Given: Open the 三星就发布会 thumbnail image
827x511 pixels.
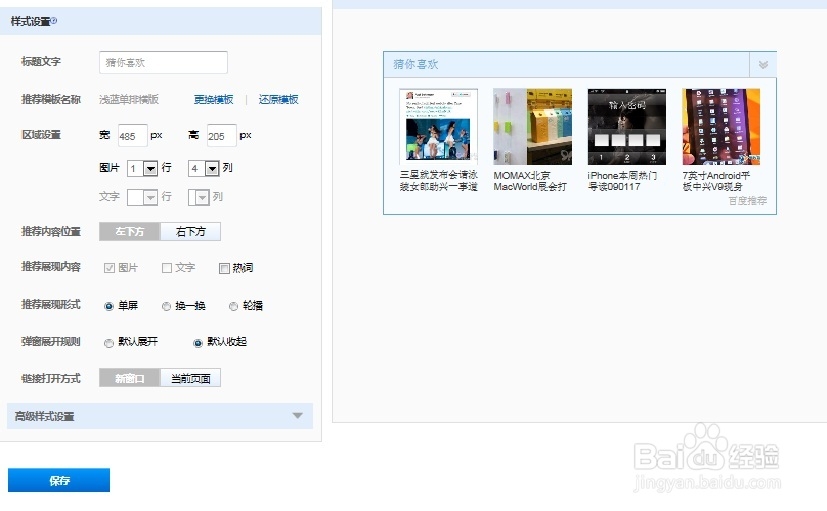Looking at the screenshot, I should (438, 127).
